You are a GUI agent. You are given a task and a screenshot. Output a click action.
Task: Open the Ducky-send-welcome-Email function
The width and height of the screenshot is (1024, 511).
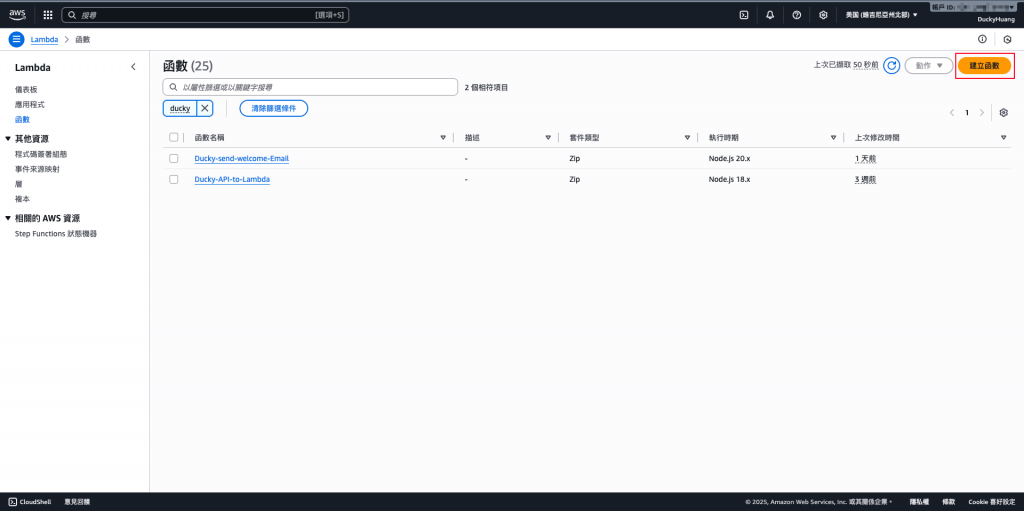[242, 158]
